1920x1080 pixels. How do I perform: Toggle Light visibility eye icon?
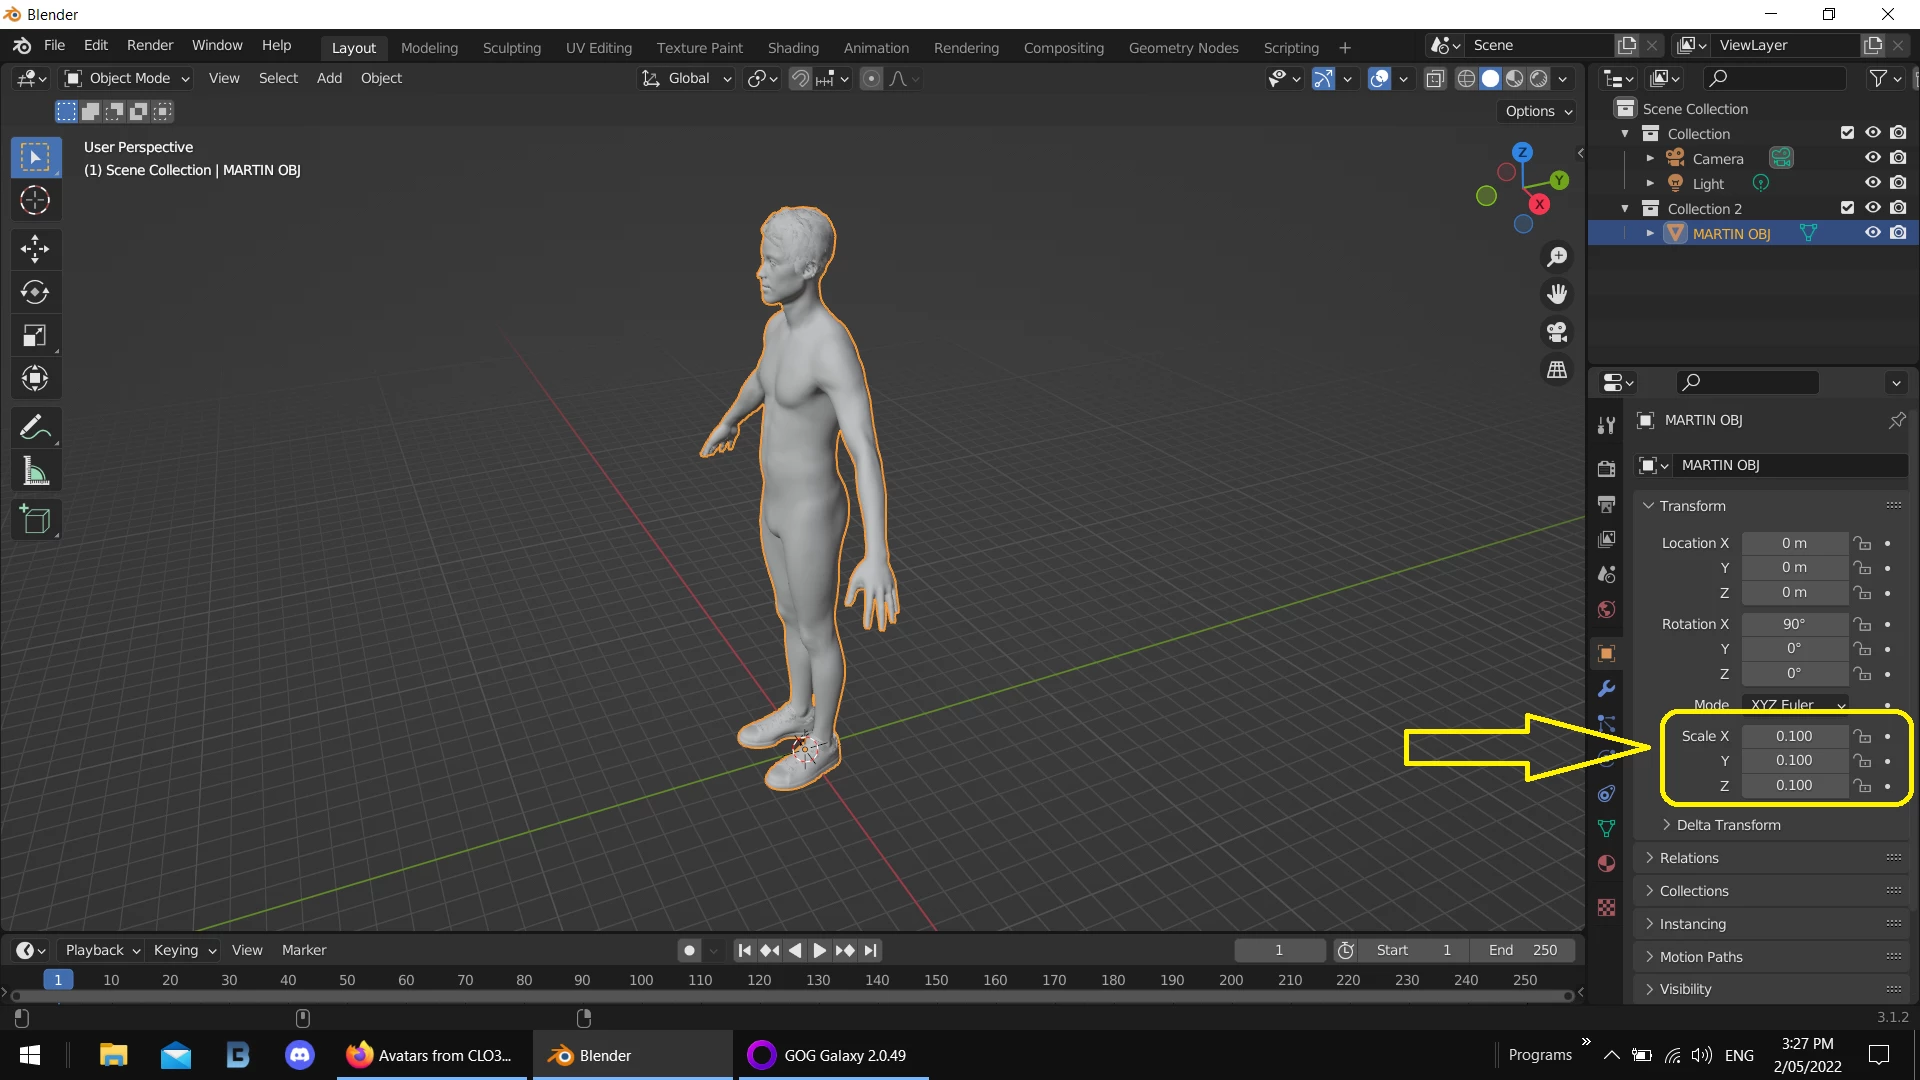coord(1873,183)
